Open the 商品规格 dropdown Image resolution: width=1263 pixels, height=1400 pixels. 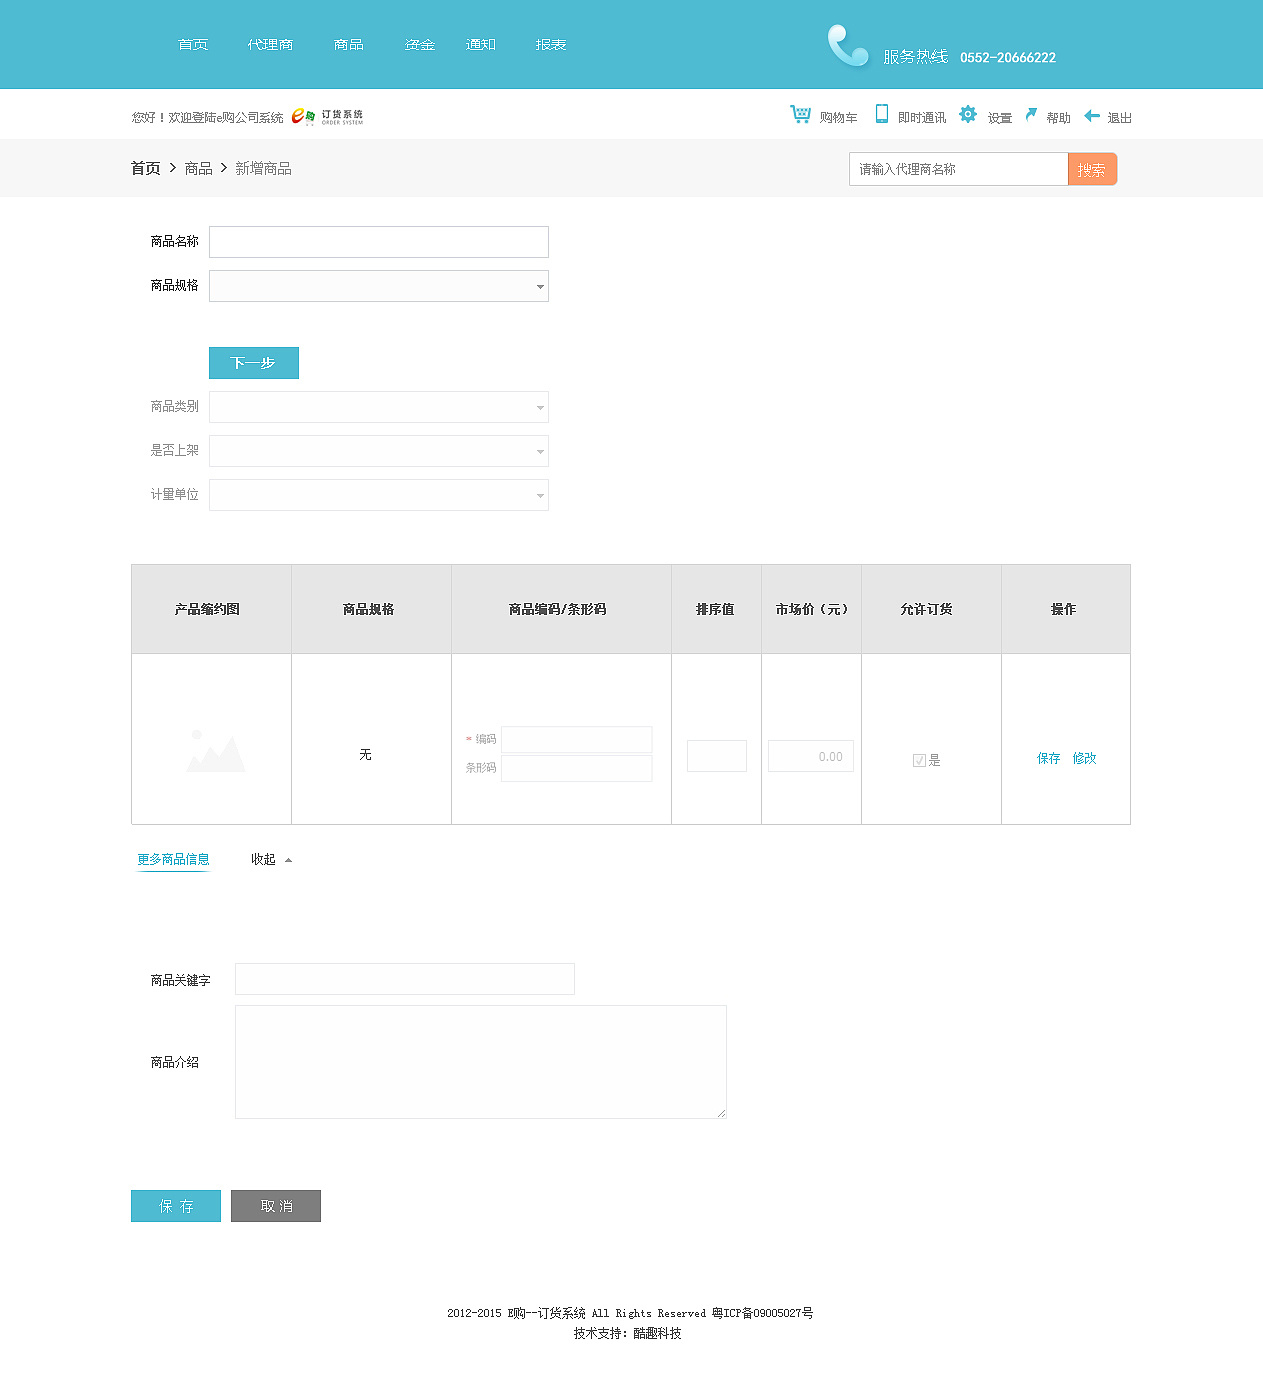click(x=379, y=286)
